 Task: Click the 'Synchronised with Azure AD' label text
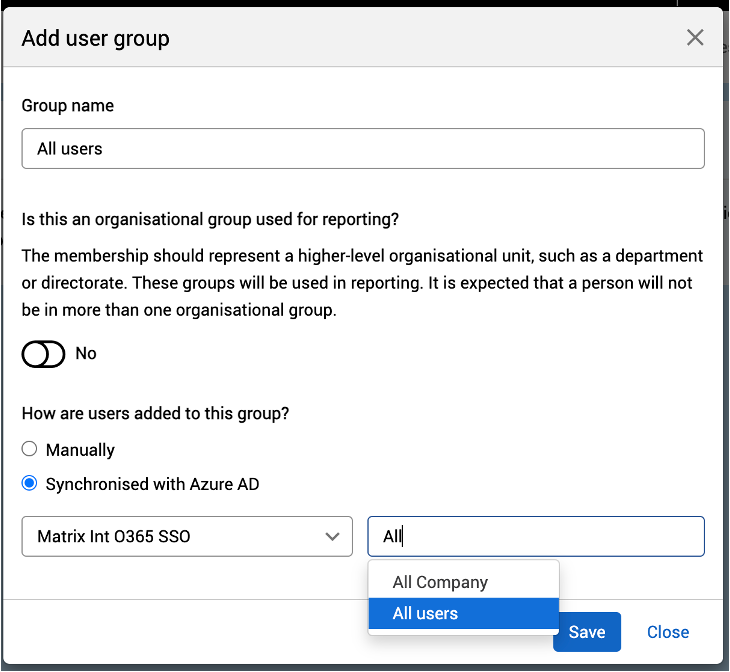point(152,484)
